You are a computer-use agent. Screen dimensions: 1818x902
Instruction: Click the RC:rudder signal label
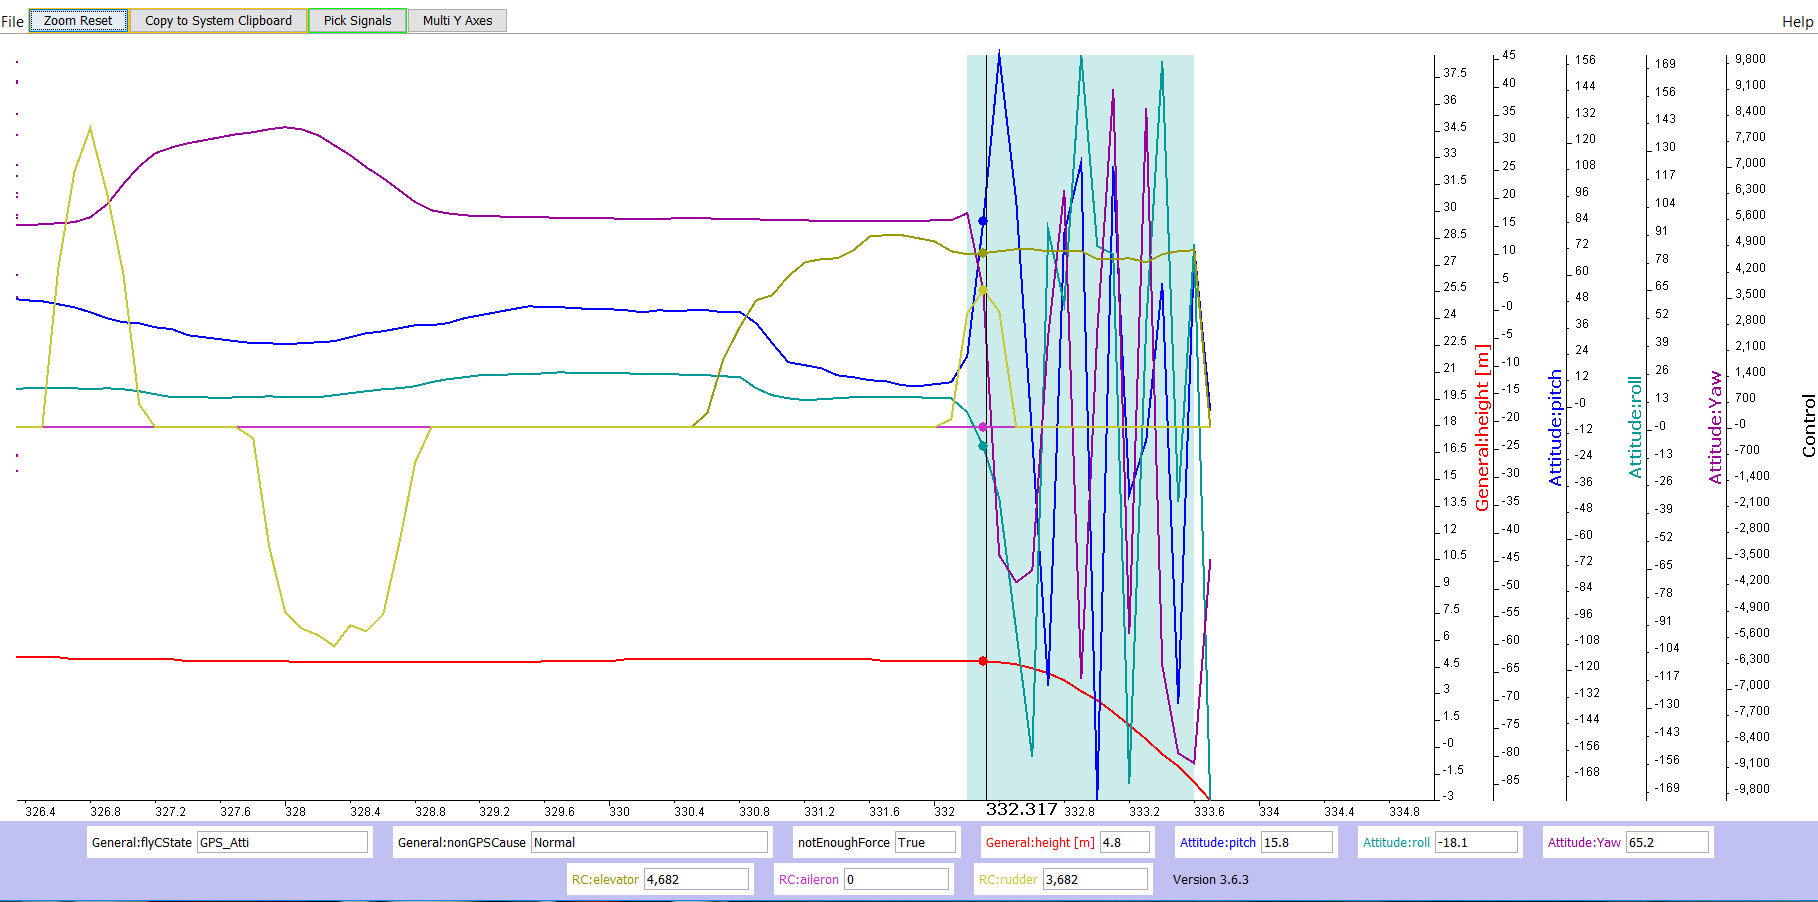point(1008,880)
